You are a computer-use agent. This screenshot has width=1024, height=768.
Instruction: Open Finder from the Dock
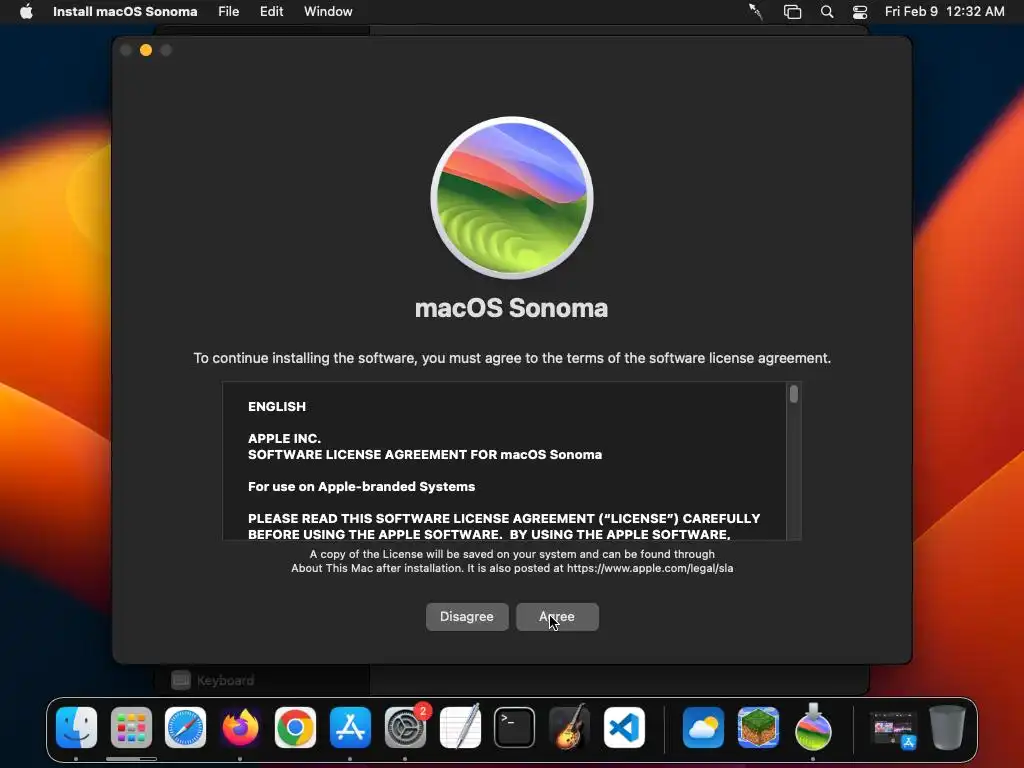coord(76,727)
